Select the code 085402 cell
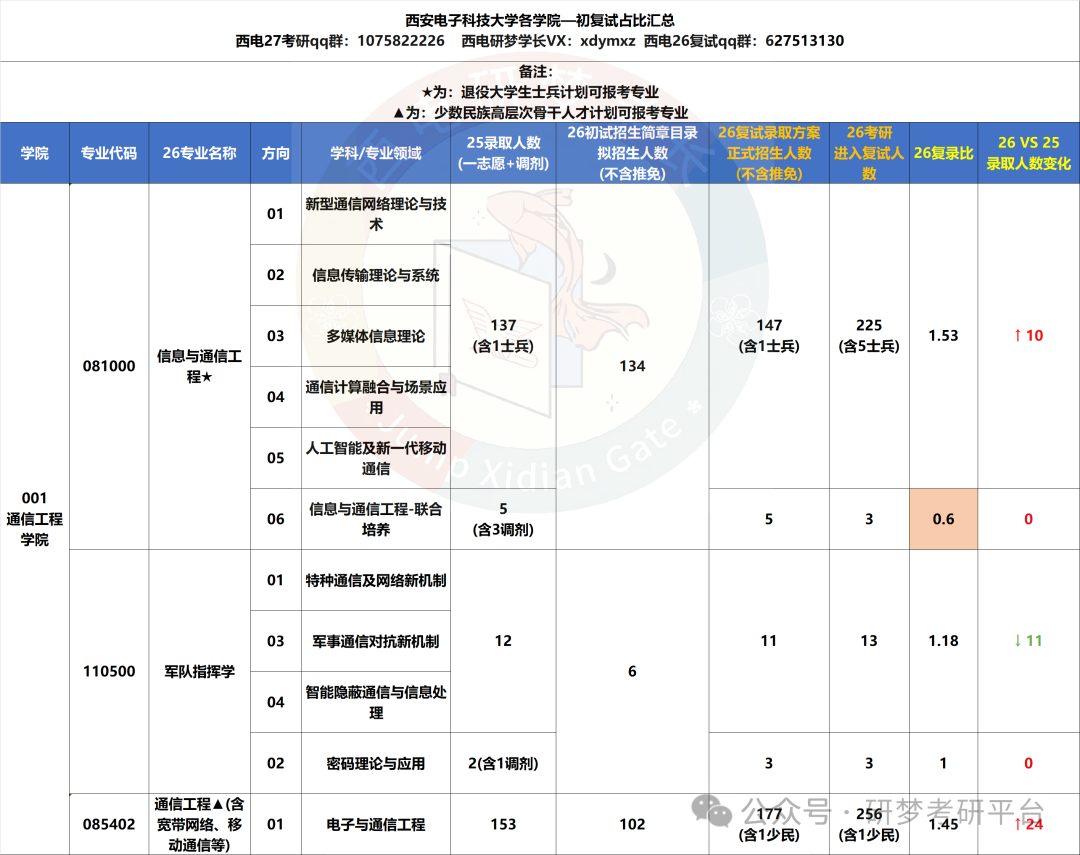1080x855 pixels. tap(109, 824)
